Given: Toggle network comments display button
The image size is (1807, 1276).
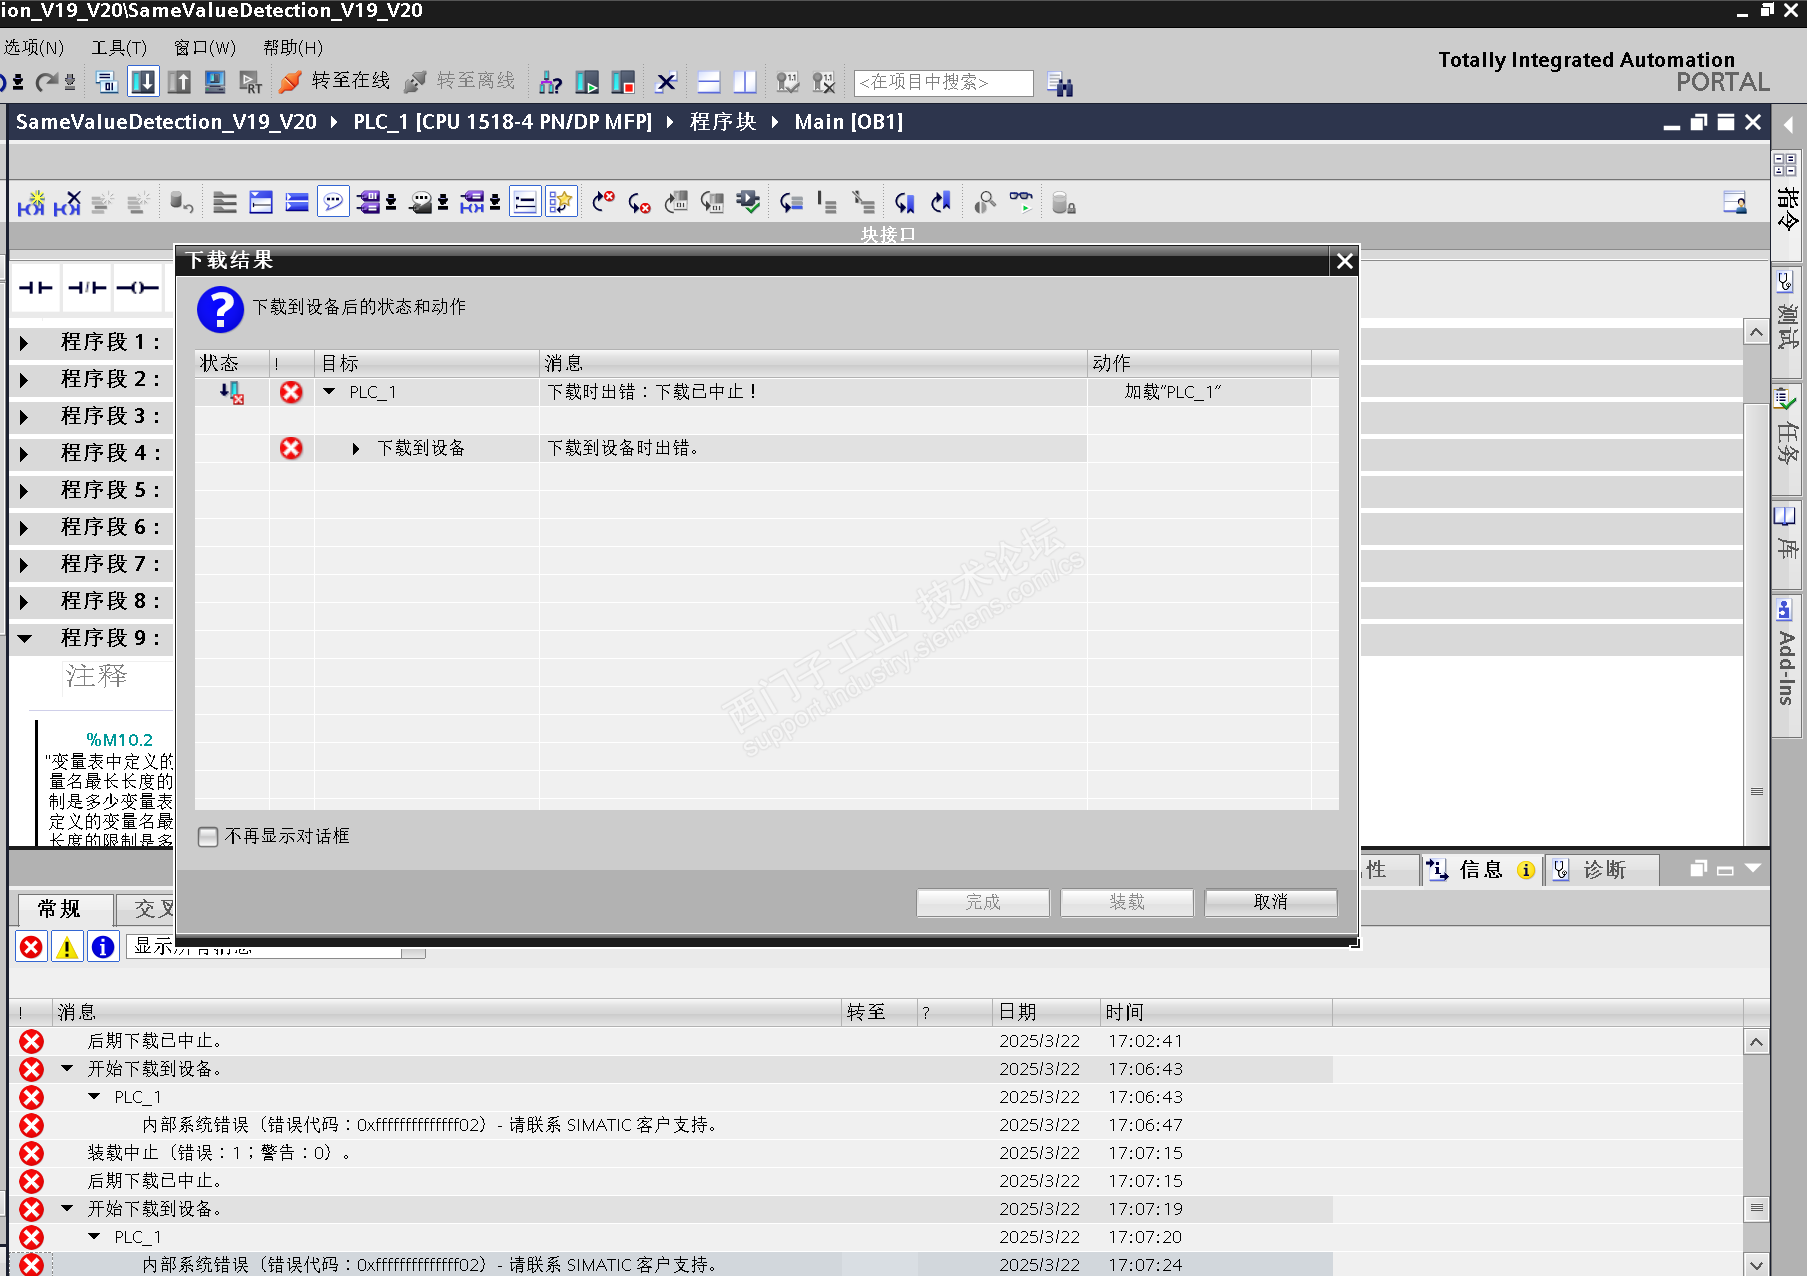Looking at the screenshot, I should pyautogui.click(x=525, y=203).
